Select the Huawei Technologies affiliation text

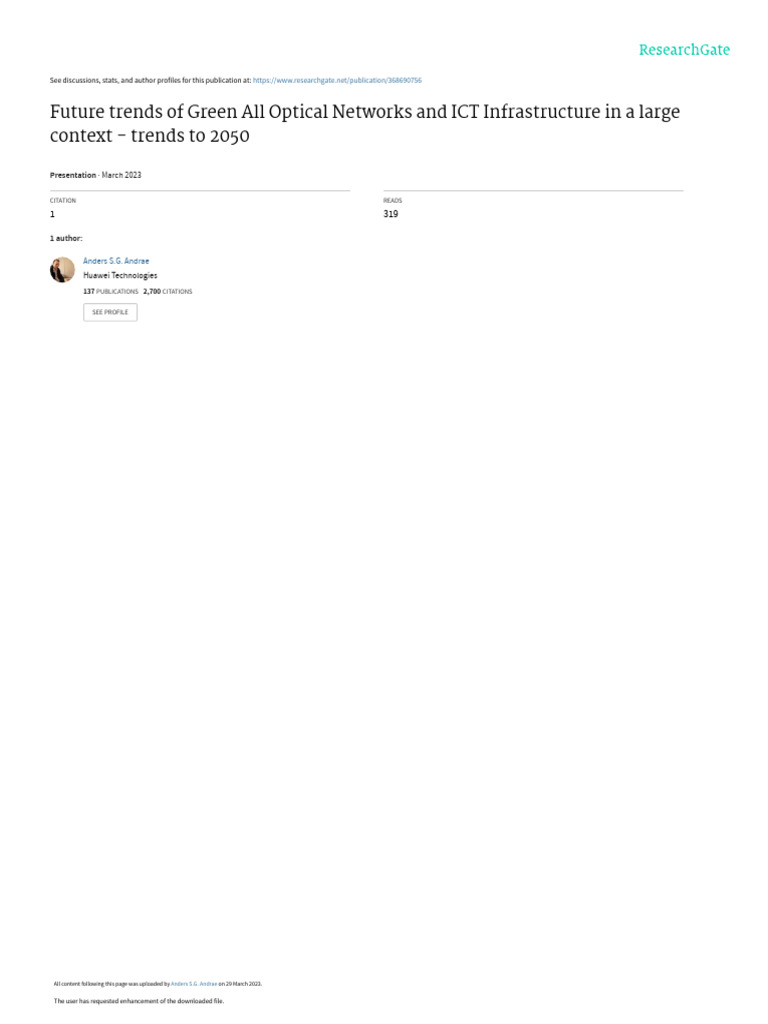[120, 276]
